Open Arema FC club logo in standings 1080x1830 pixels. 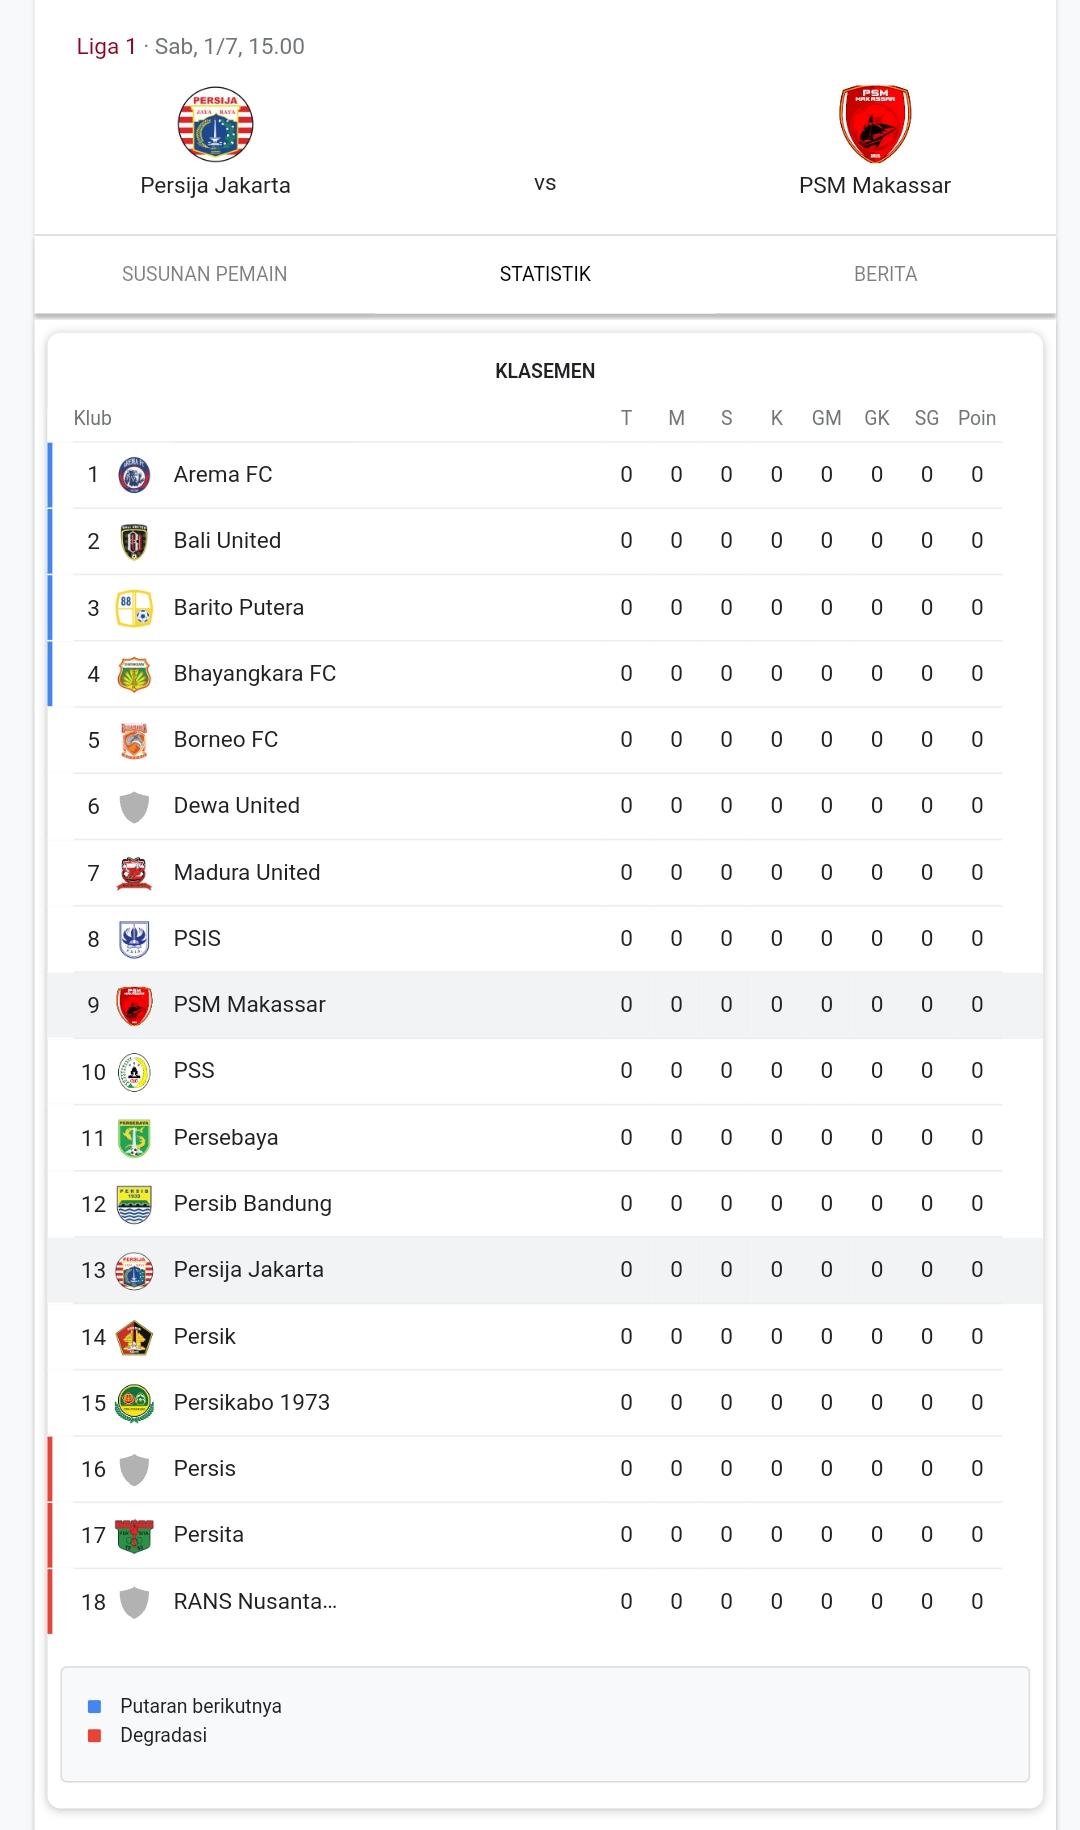(x=134, y=475)
